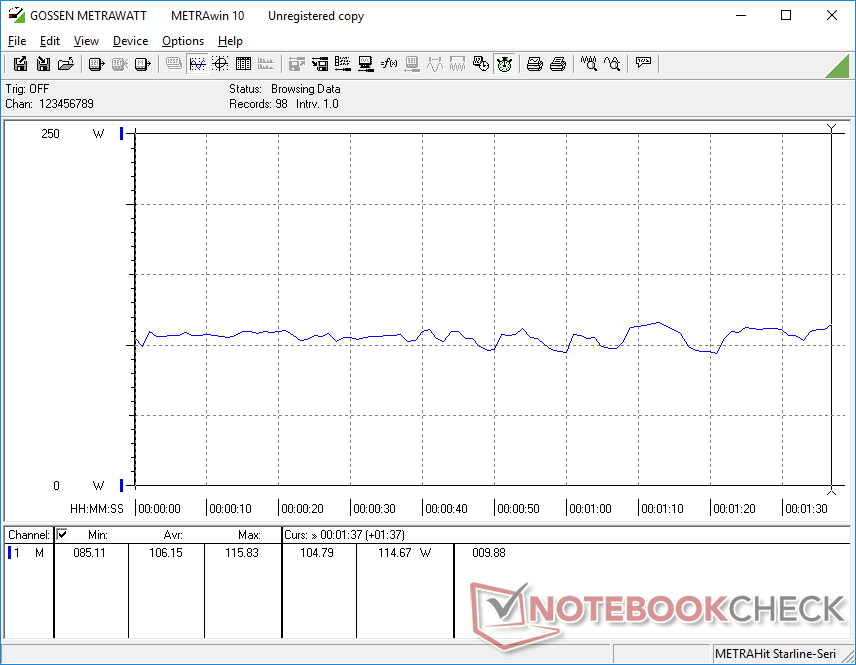
Task: Click the speech bubble comment icon
Action: (x=643, y=64)
